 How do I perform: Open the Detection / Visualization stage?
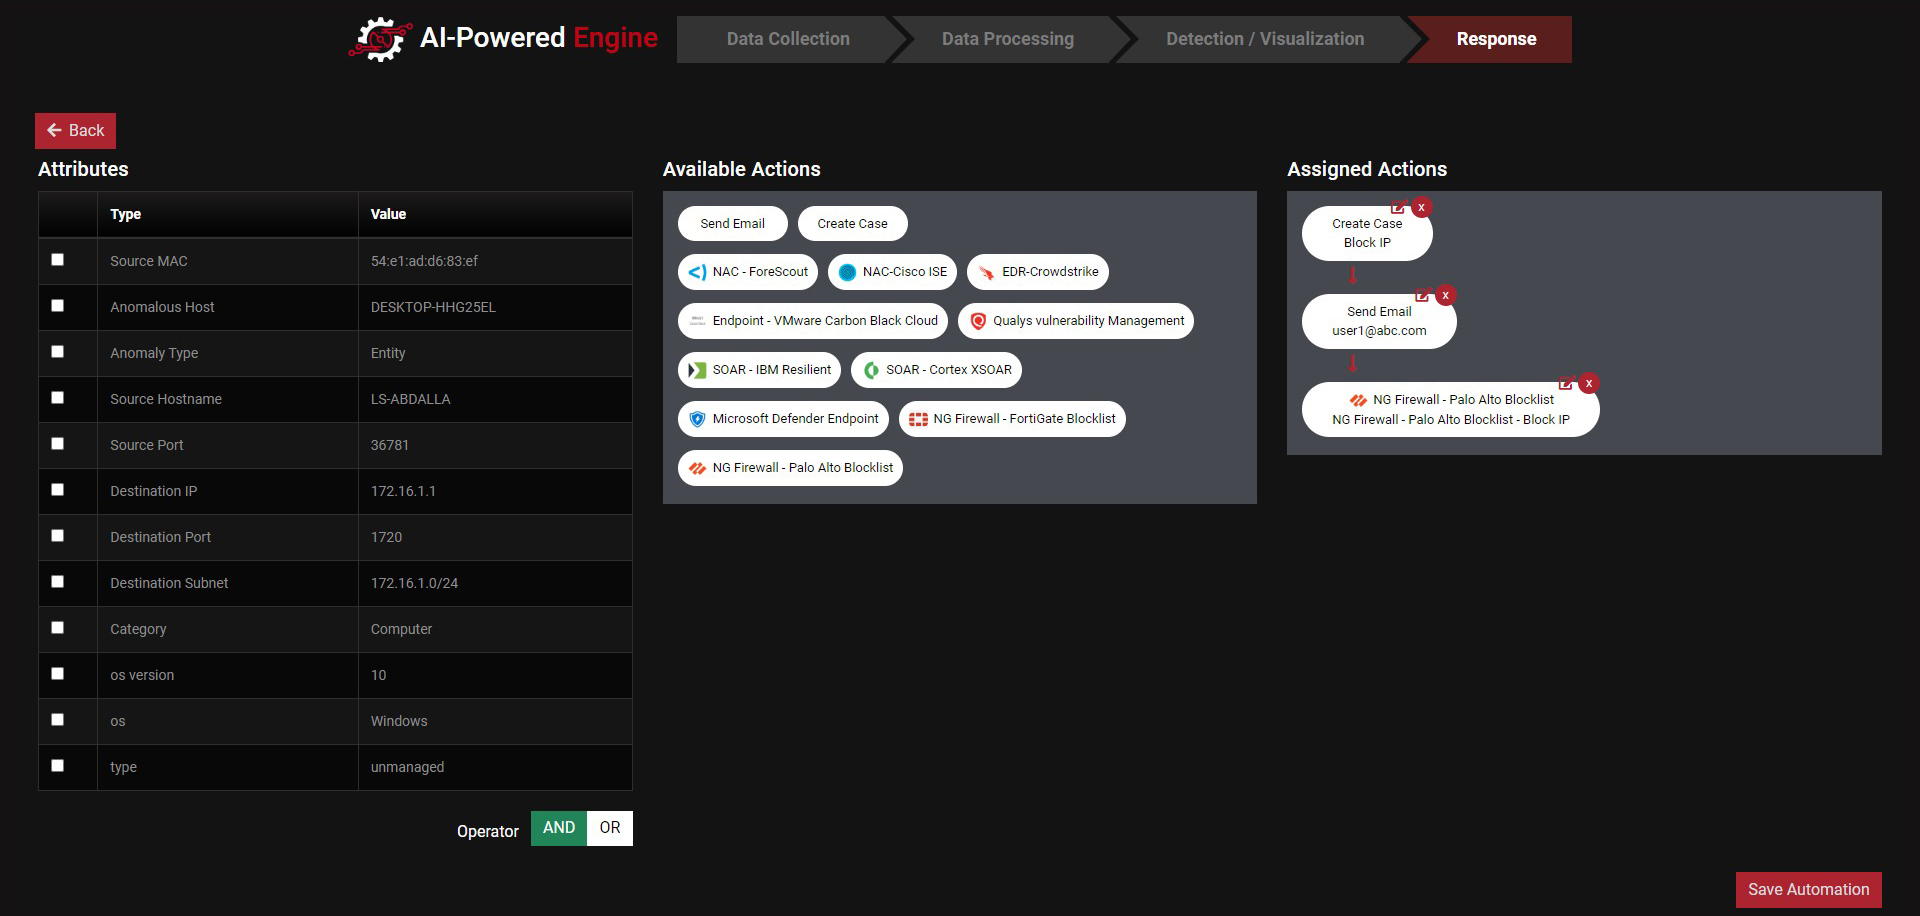(x=1265, y=39)
